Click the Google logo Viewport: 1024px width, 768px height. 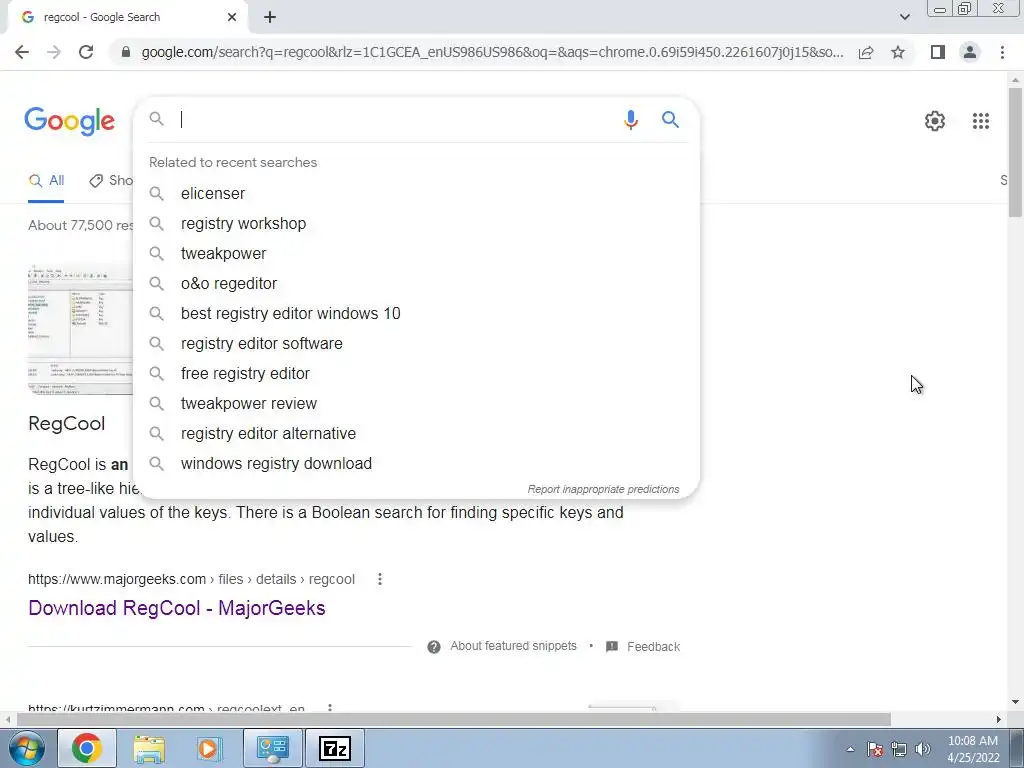(x=70, y=121)
